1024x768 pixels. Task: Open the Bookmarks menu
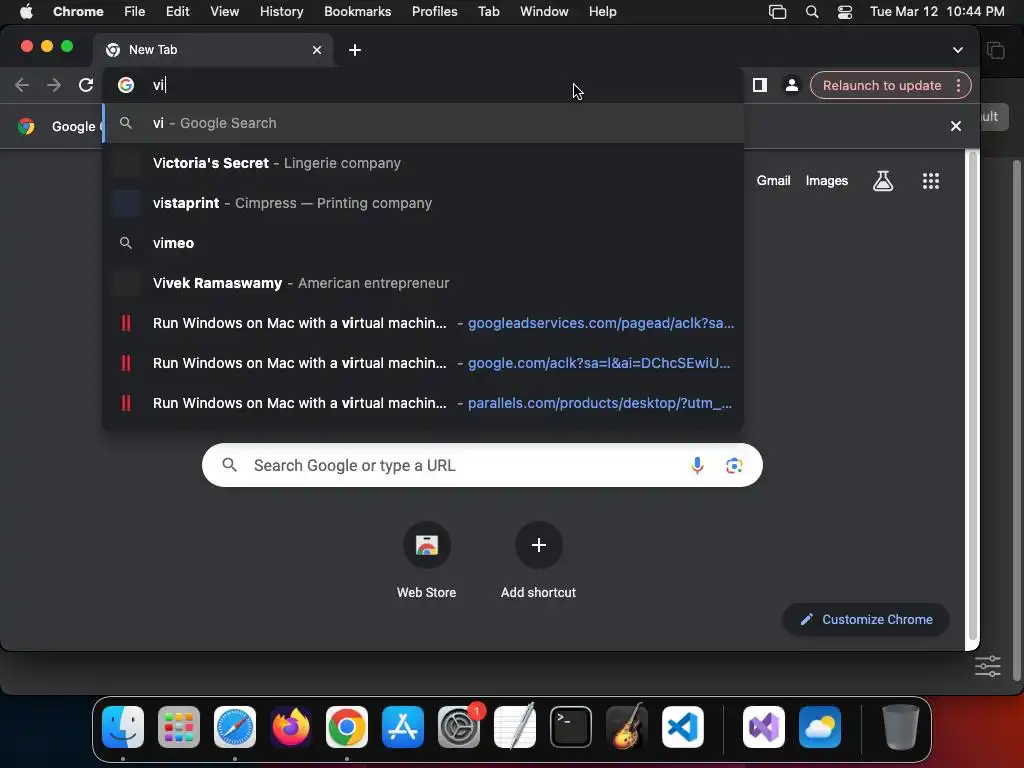(357, 11)
